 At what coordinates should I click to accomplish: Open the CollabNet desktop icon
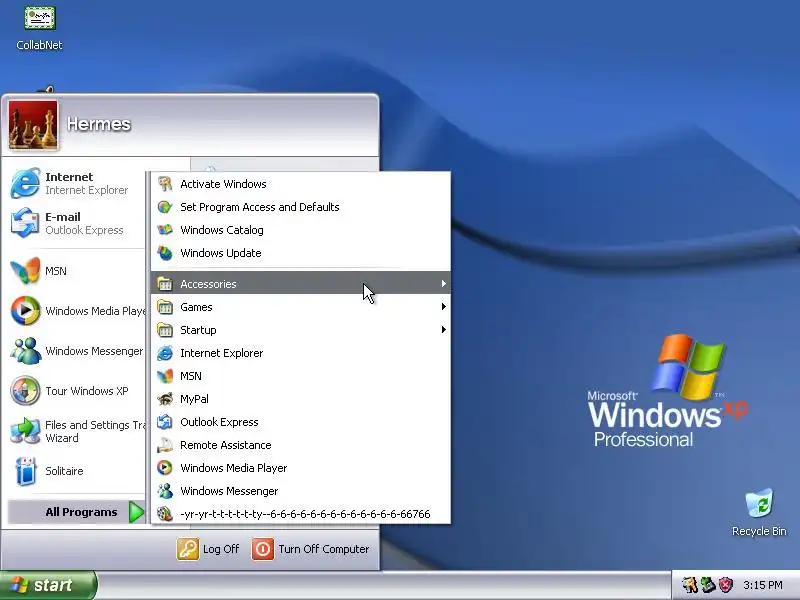coord(39,29)
